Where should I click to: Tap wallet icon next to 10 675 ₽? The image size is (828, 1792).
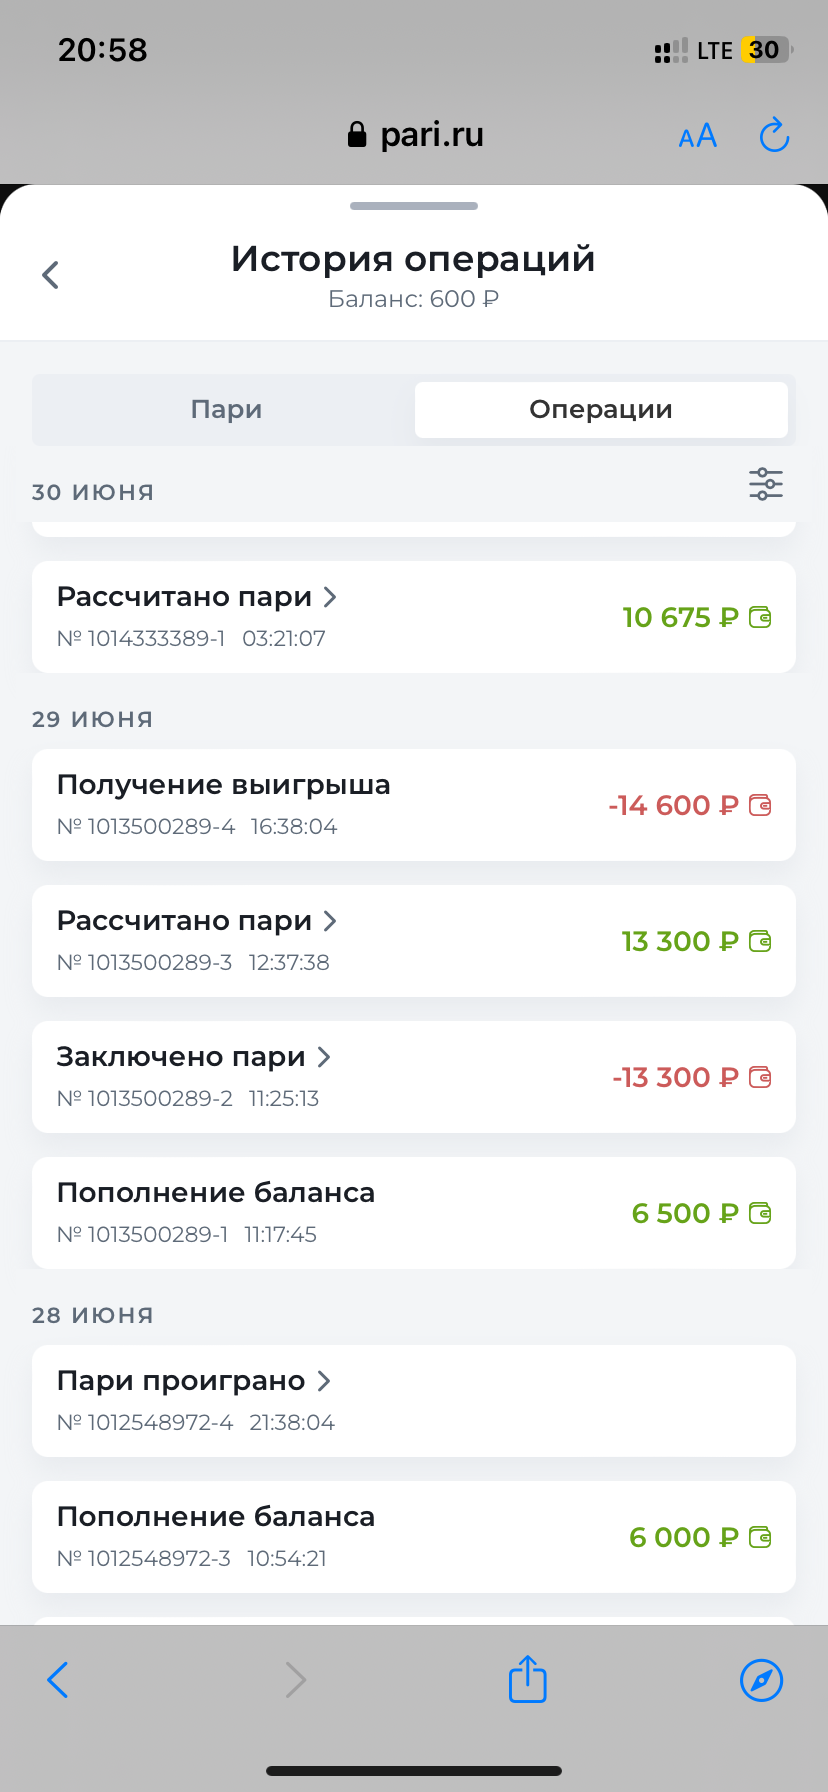click(x=761, y=617)
